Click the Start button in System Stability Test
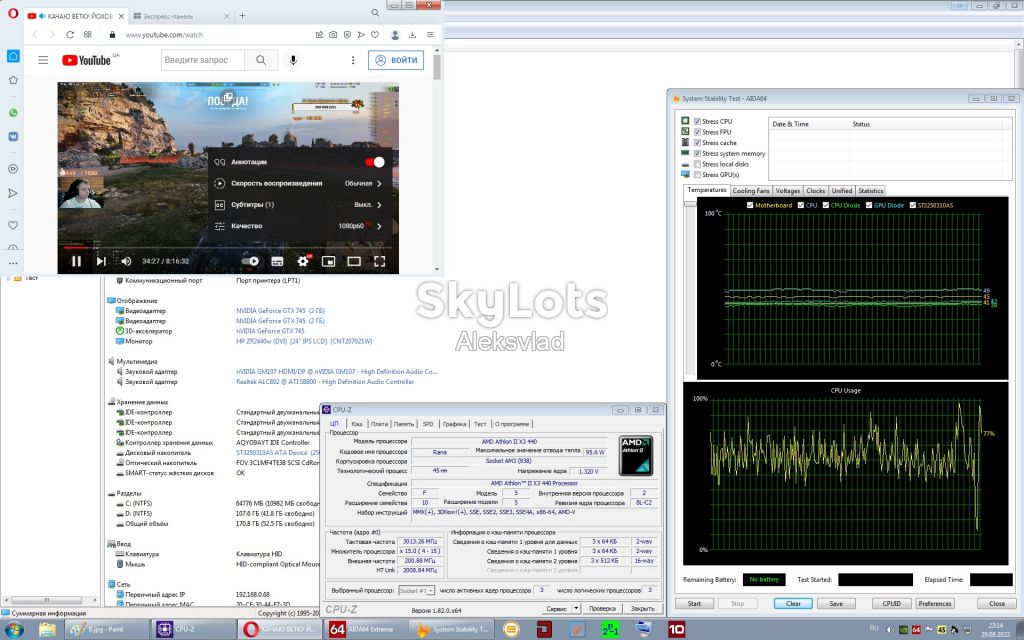The image size is (1024, 640). [x=694, y=603]
